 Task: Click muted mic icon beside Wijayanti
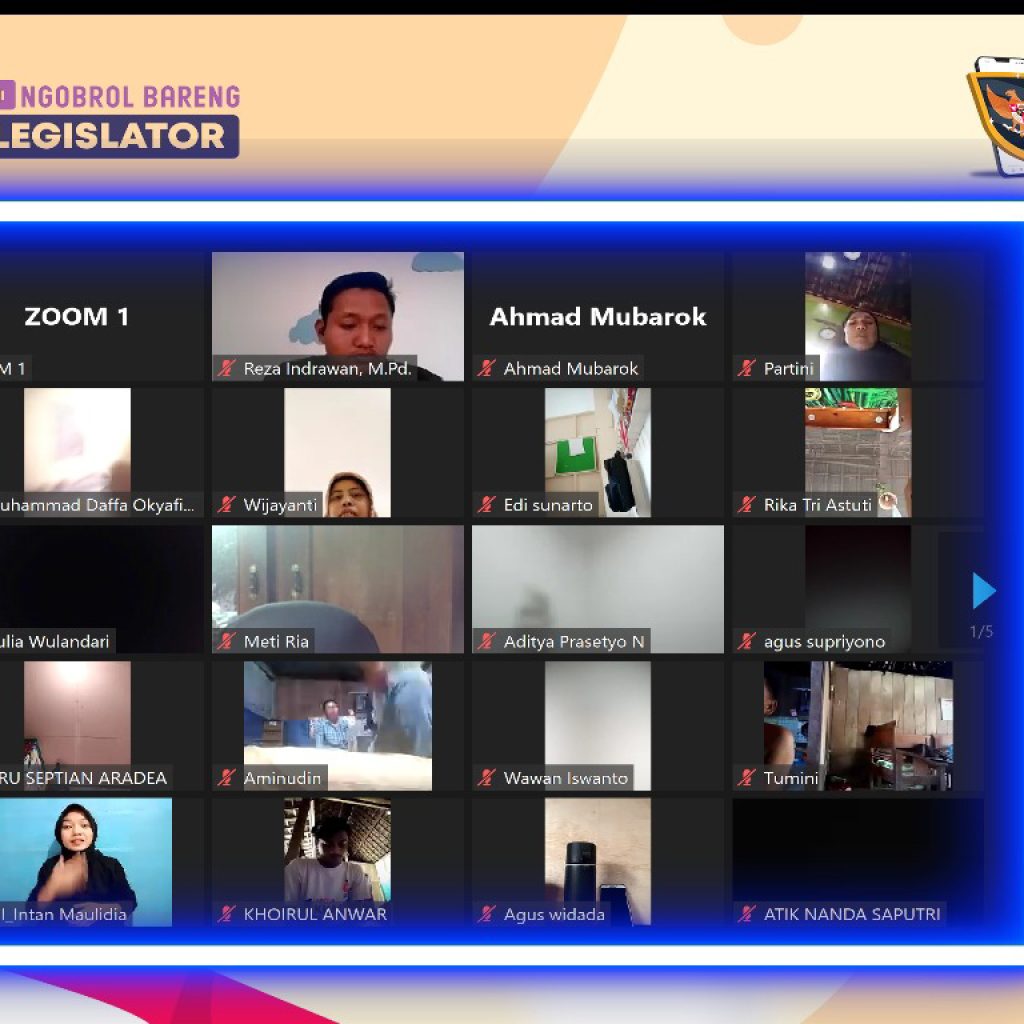point(227,505)
